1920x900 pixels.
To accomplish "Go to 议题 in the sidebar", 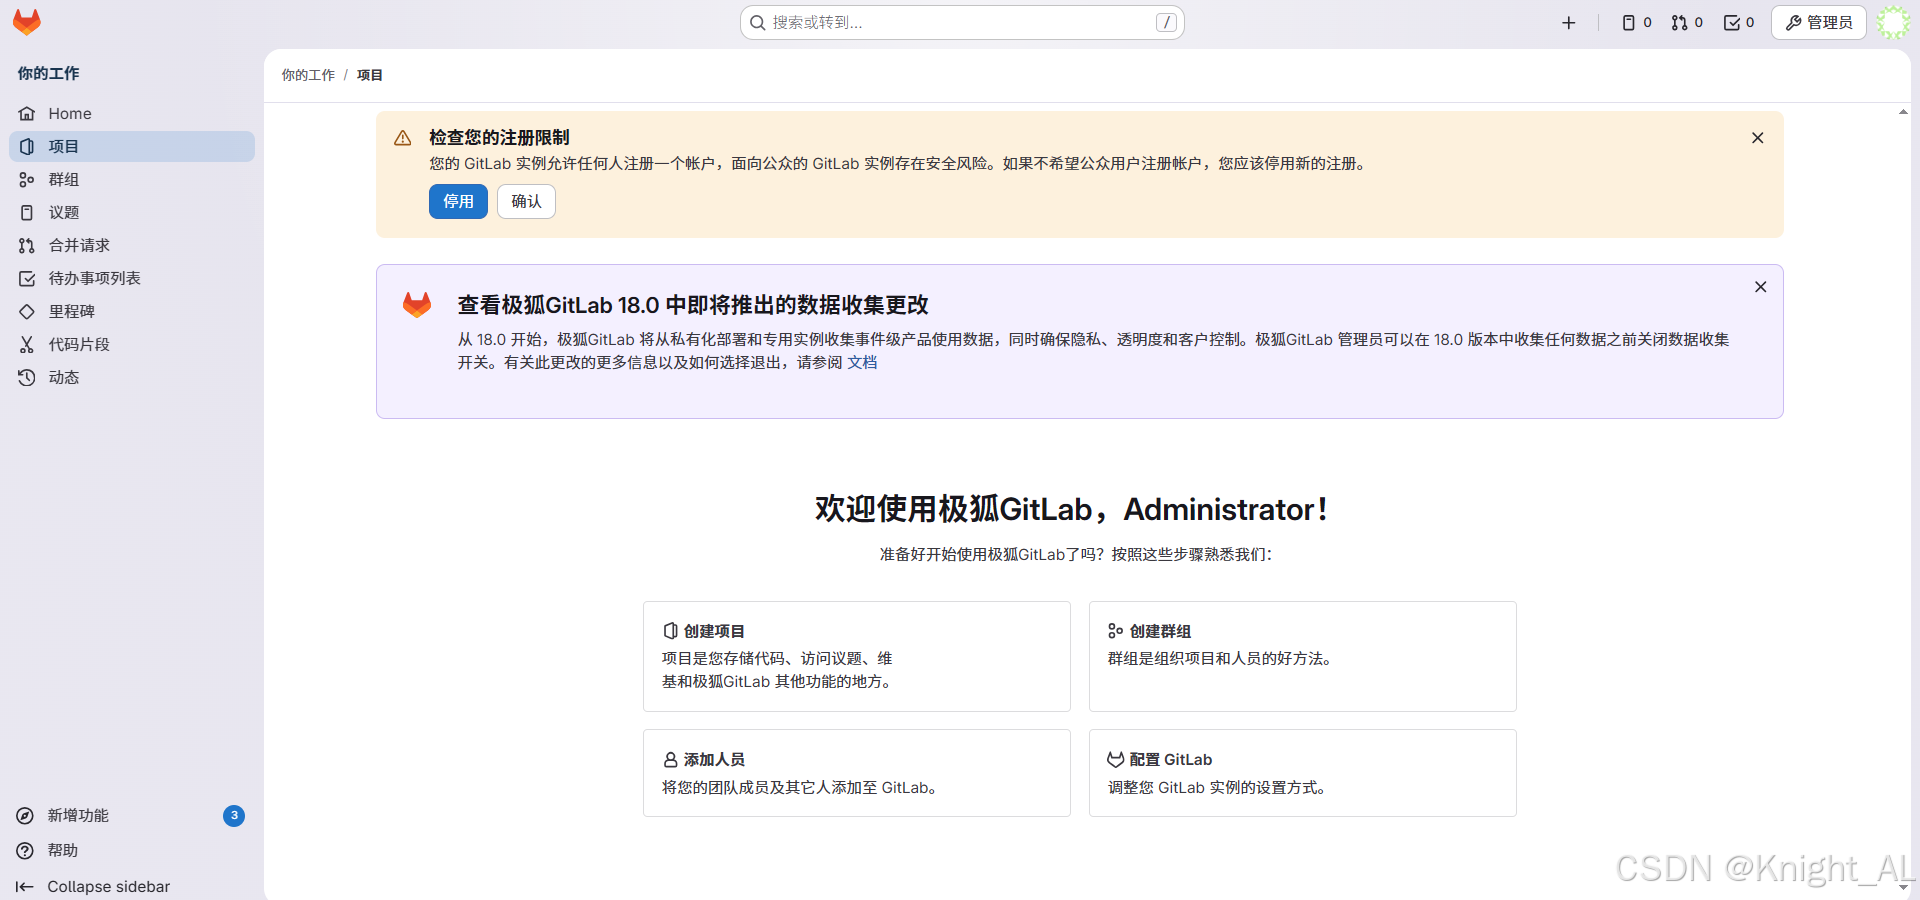I will (132, 212).
